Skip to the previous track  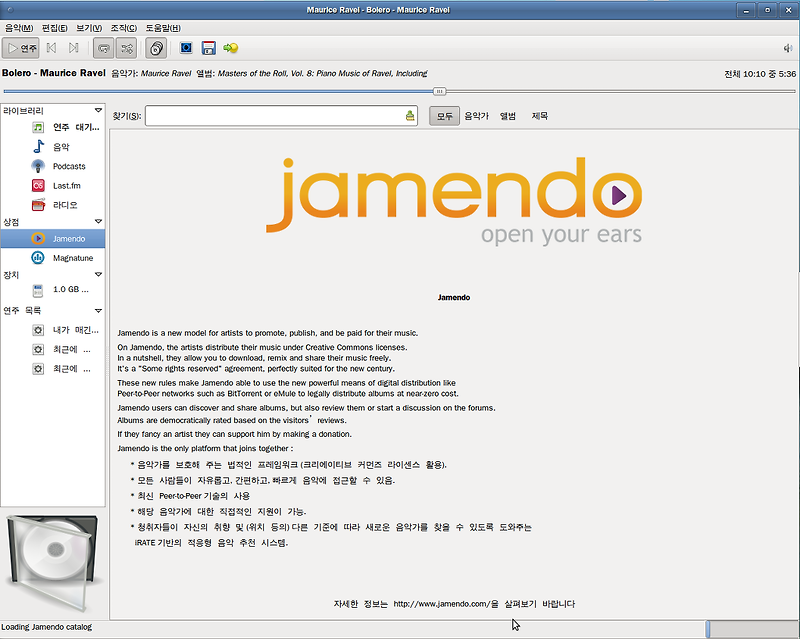pos(52,48)
